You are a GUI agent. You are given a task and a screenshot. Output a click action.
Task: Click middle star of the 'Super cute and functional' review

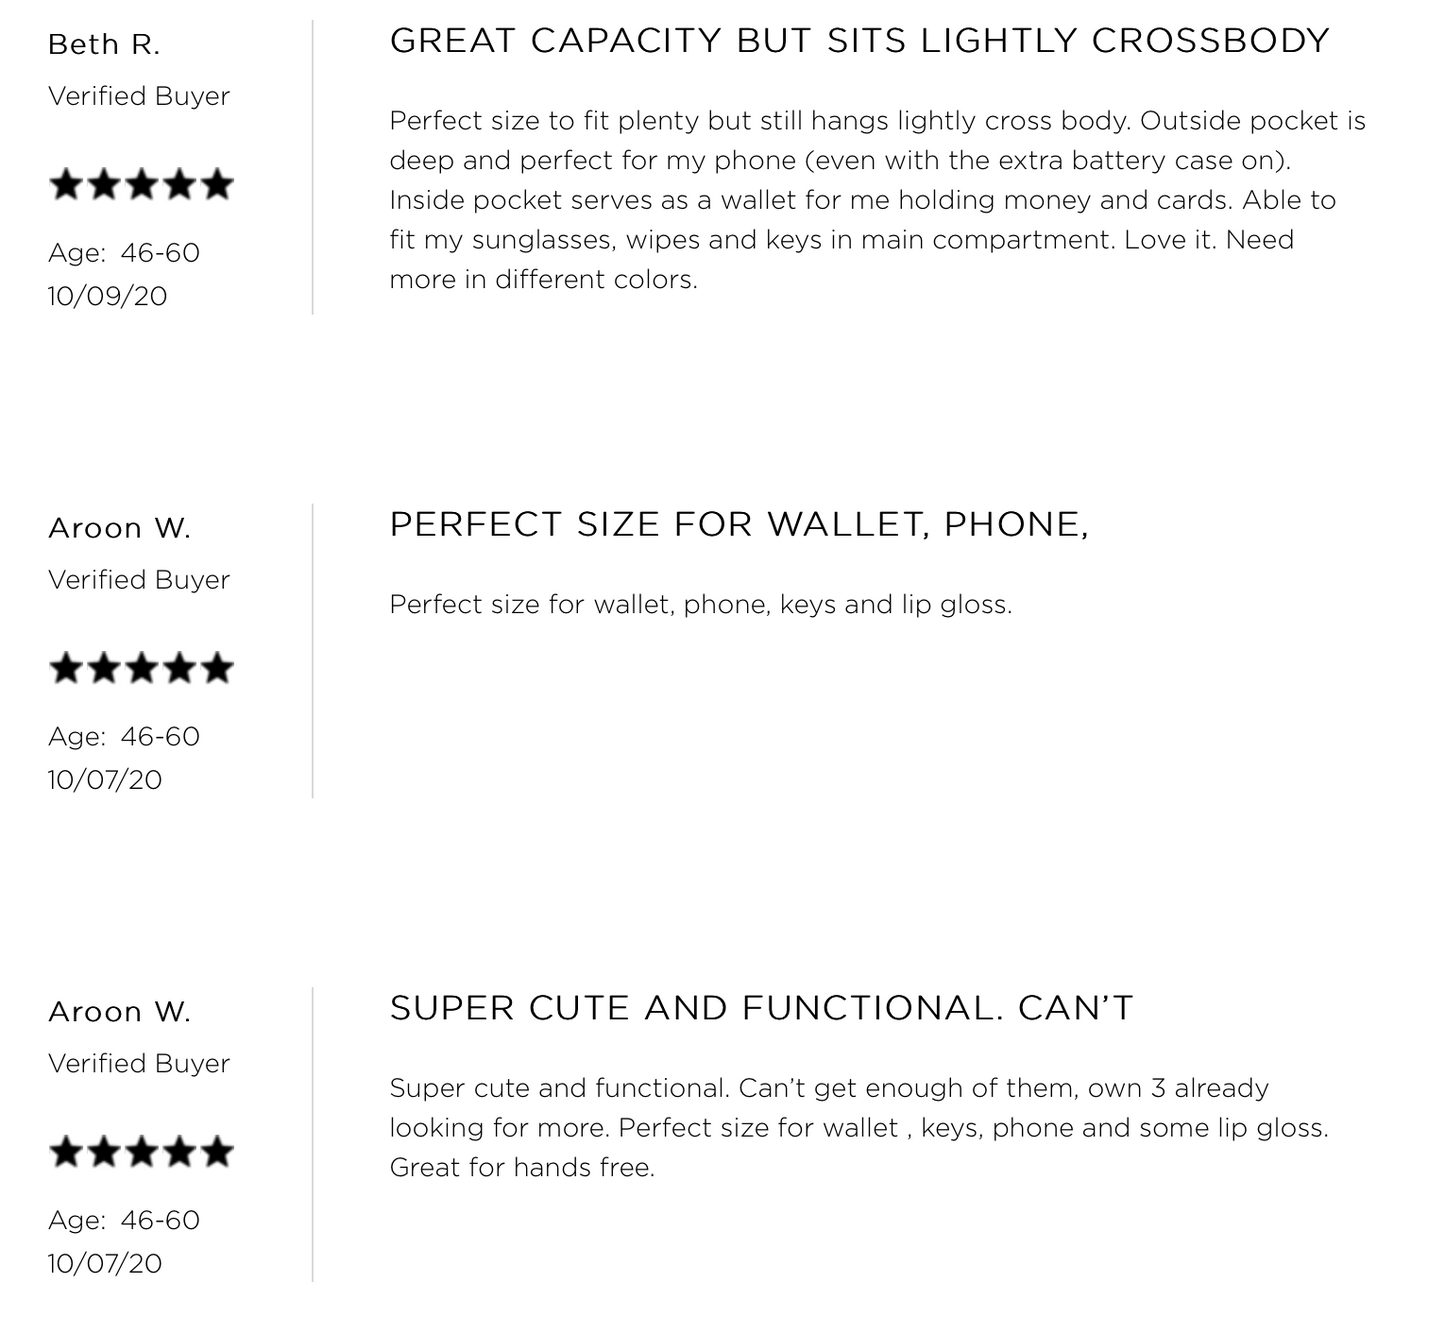click(141, 1152)
